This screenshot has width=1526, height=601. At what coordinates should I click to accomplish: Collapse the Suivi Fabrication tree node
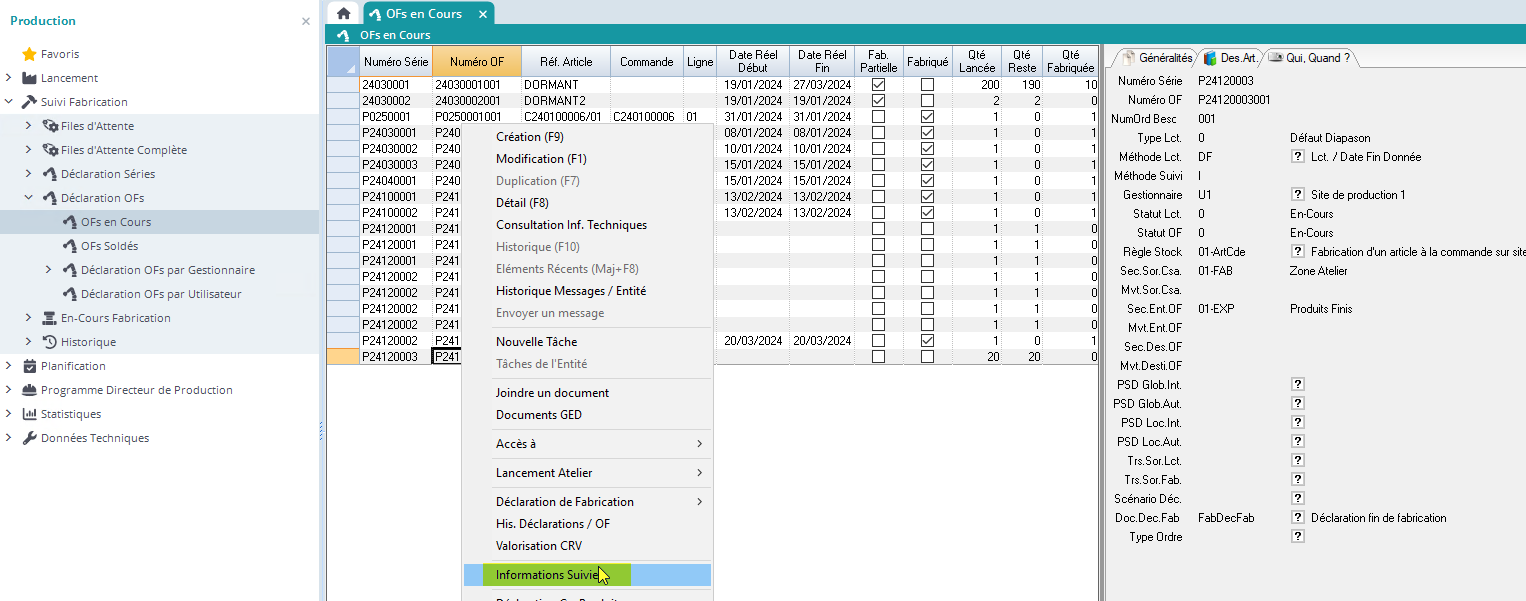coord(9,102)
